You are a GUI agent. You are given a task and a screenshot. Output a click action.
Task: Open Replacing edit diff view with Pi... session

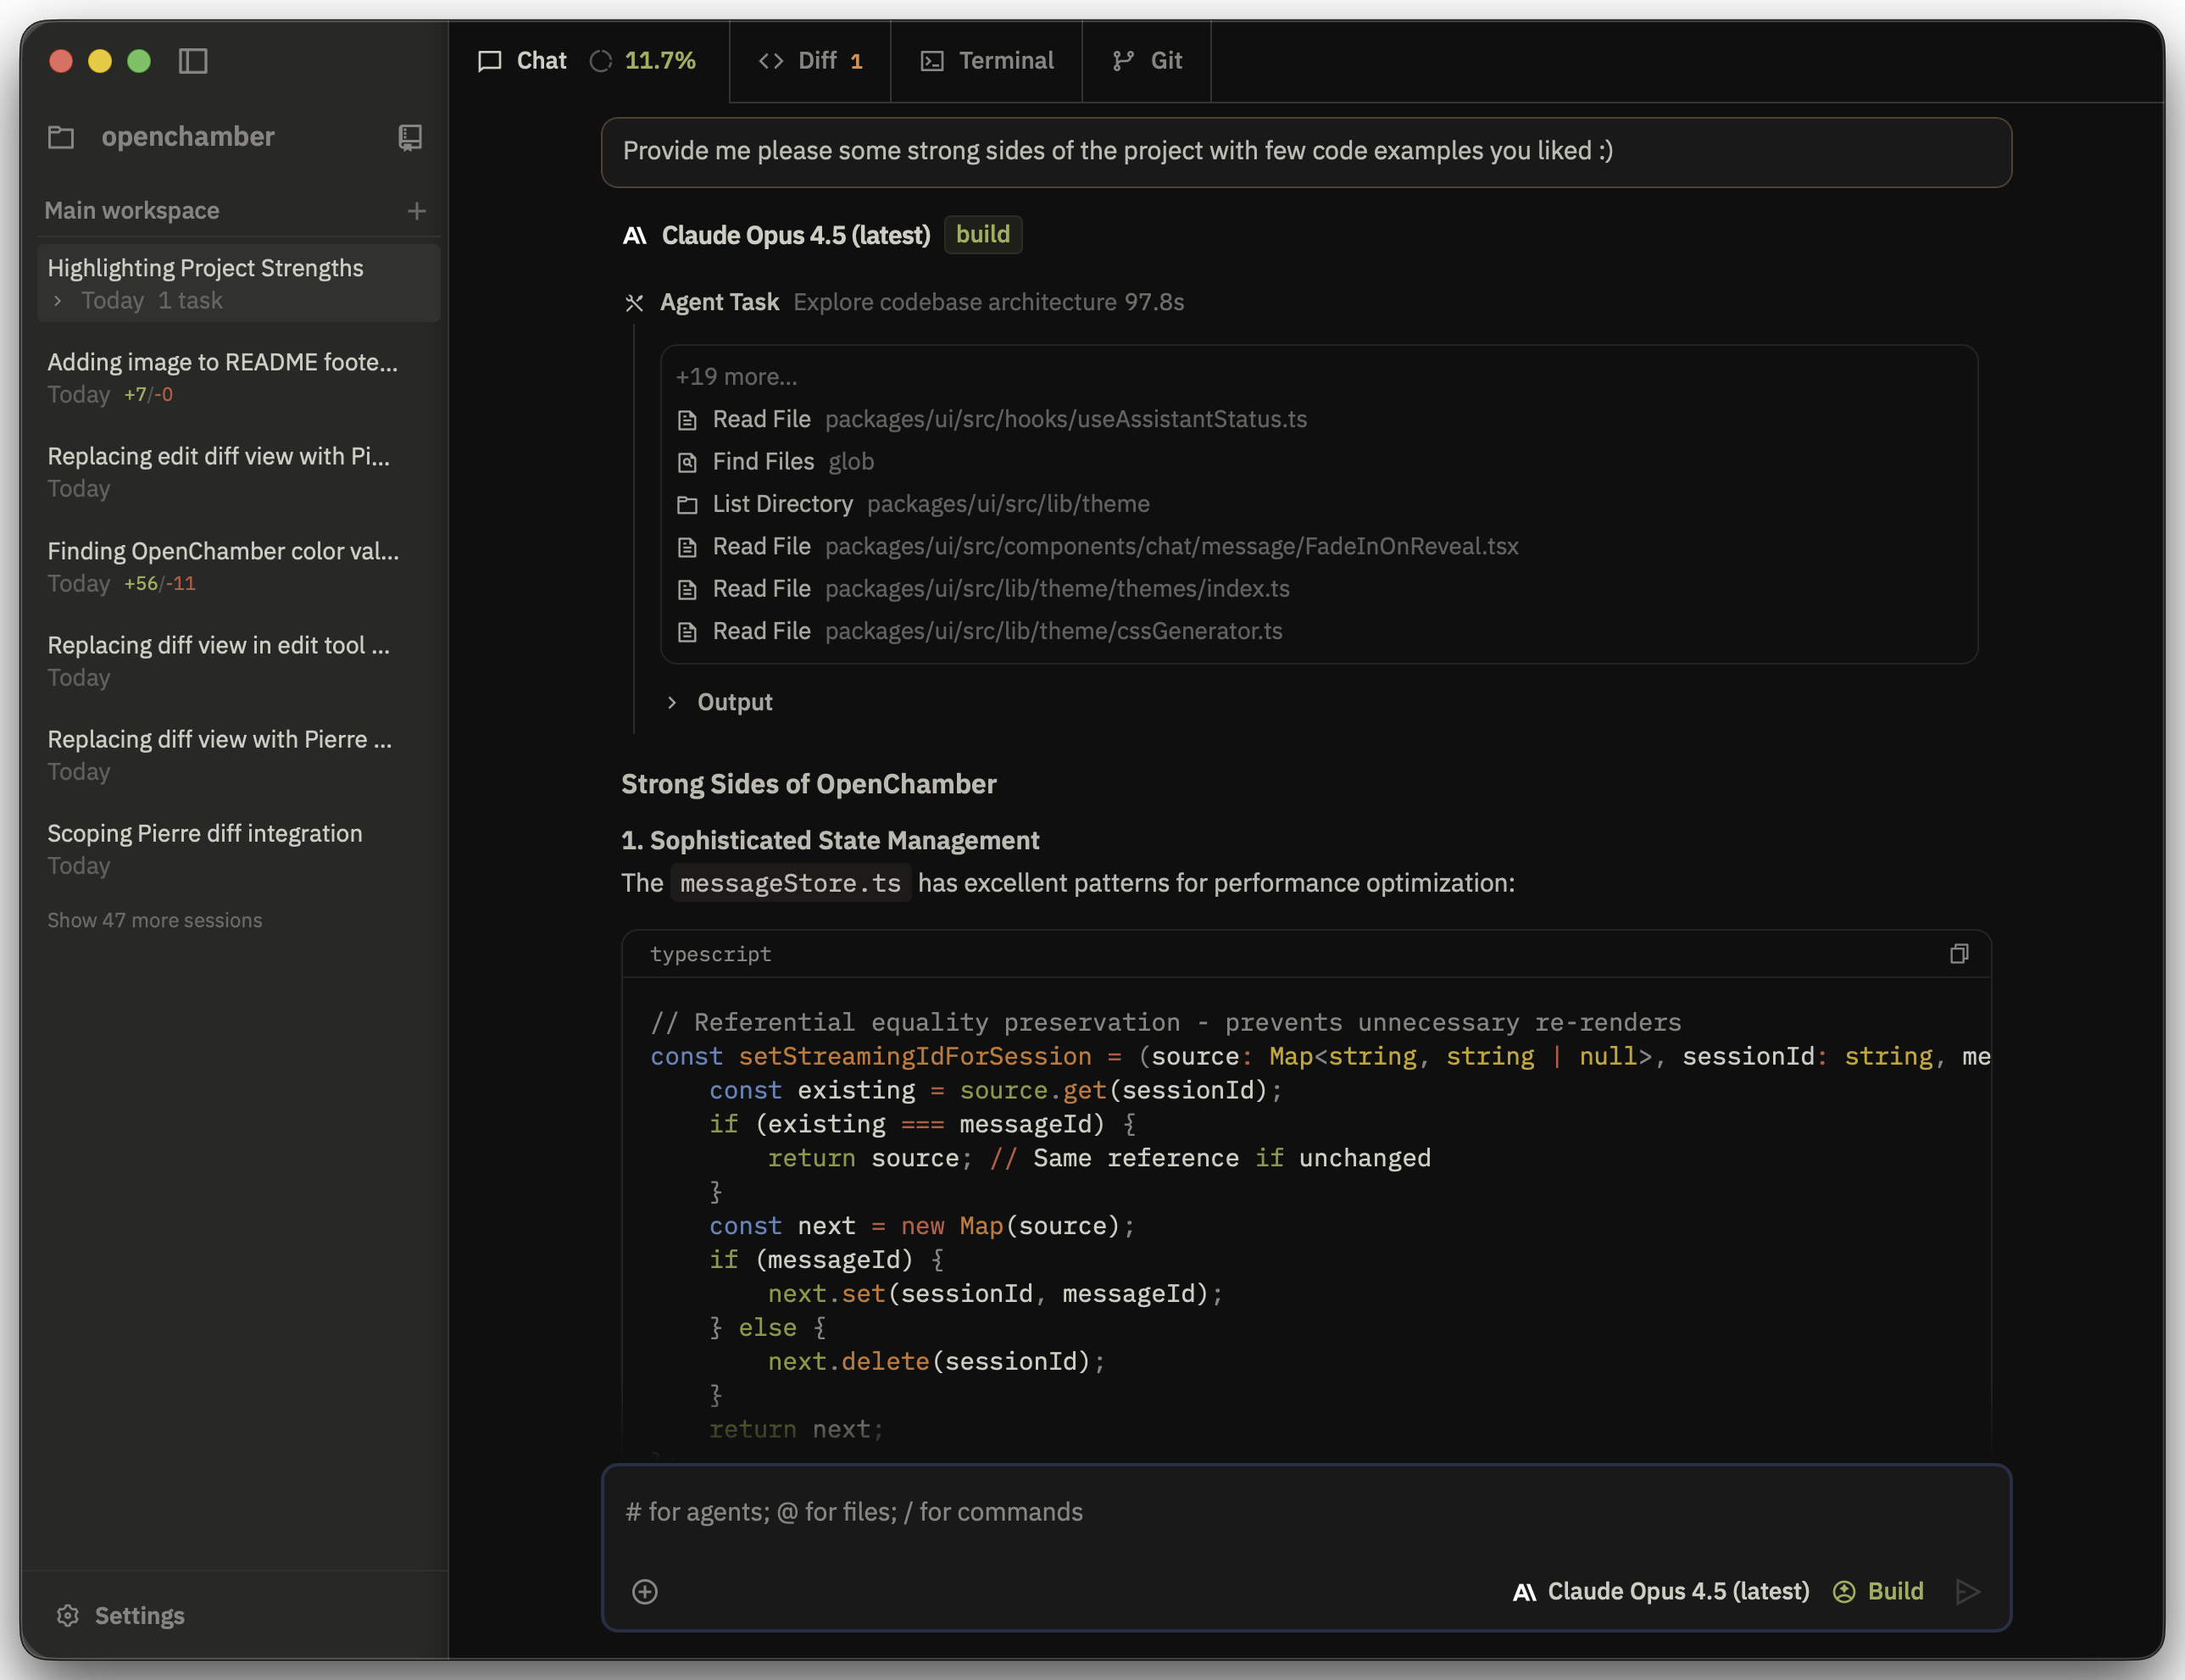click(x=238, y=471)
